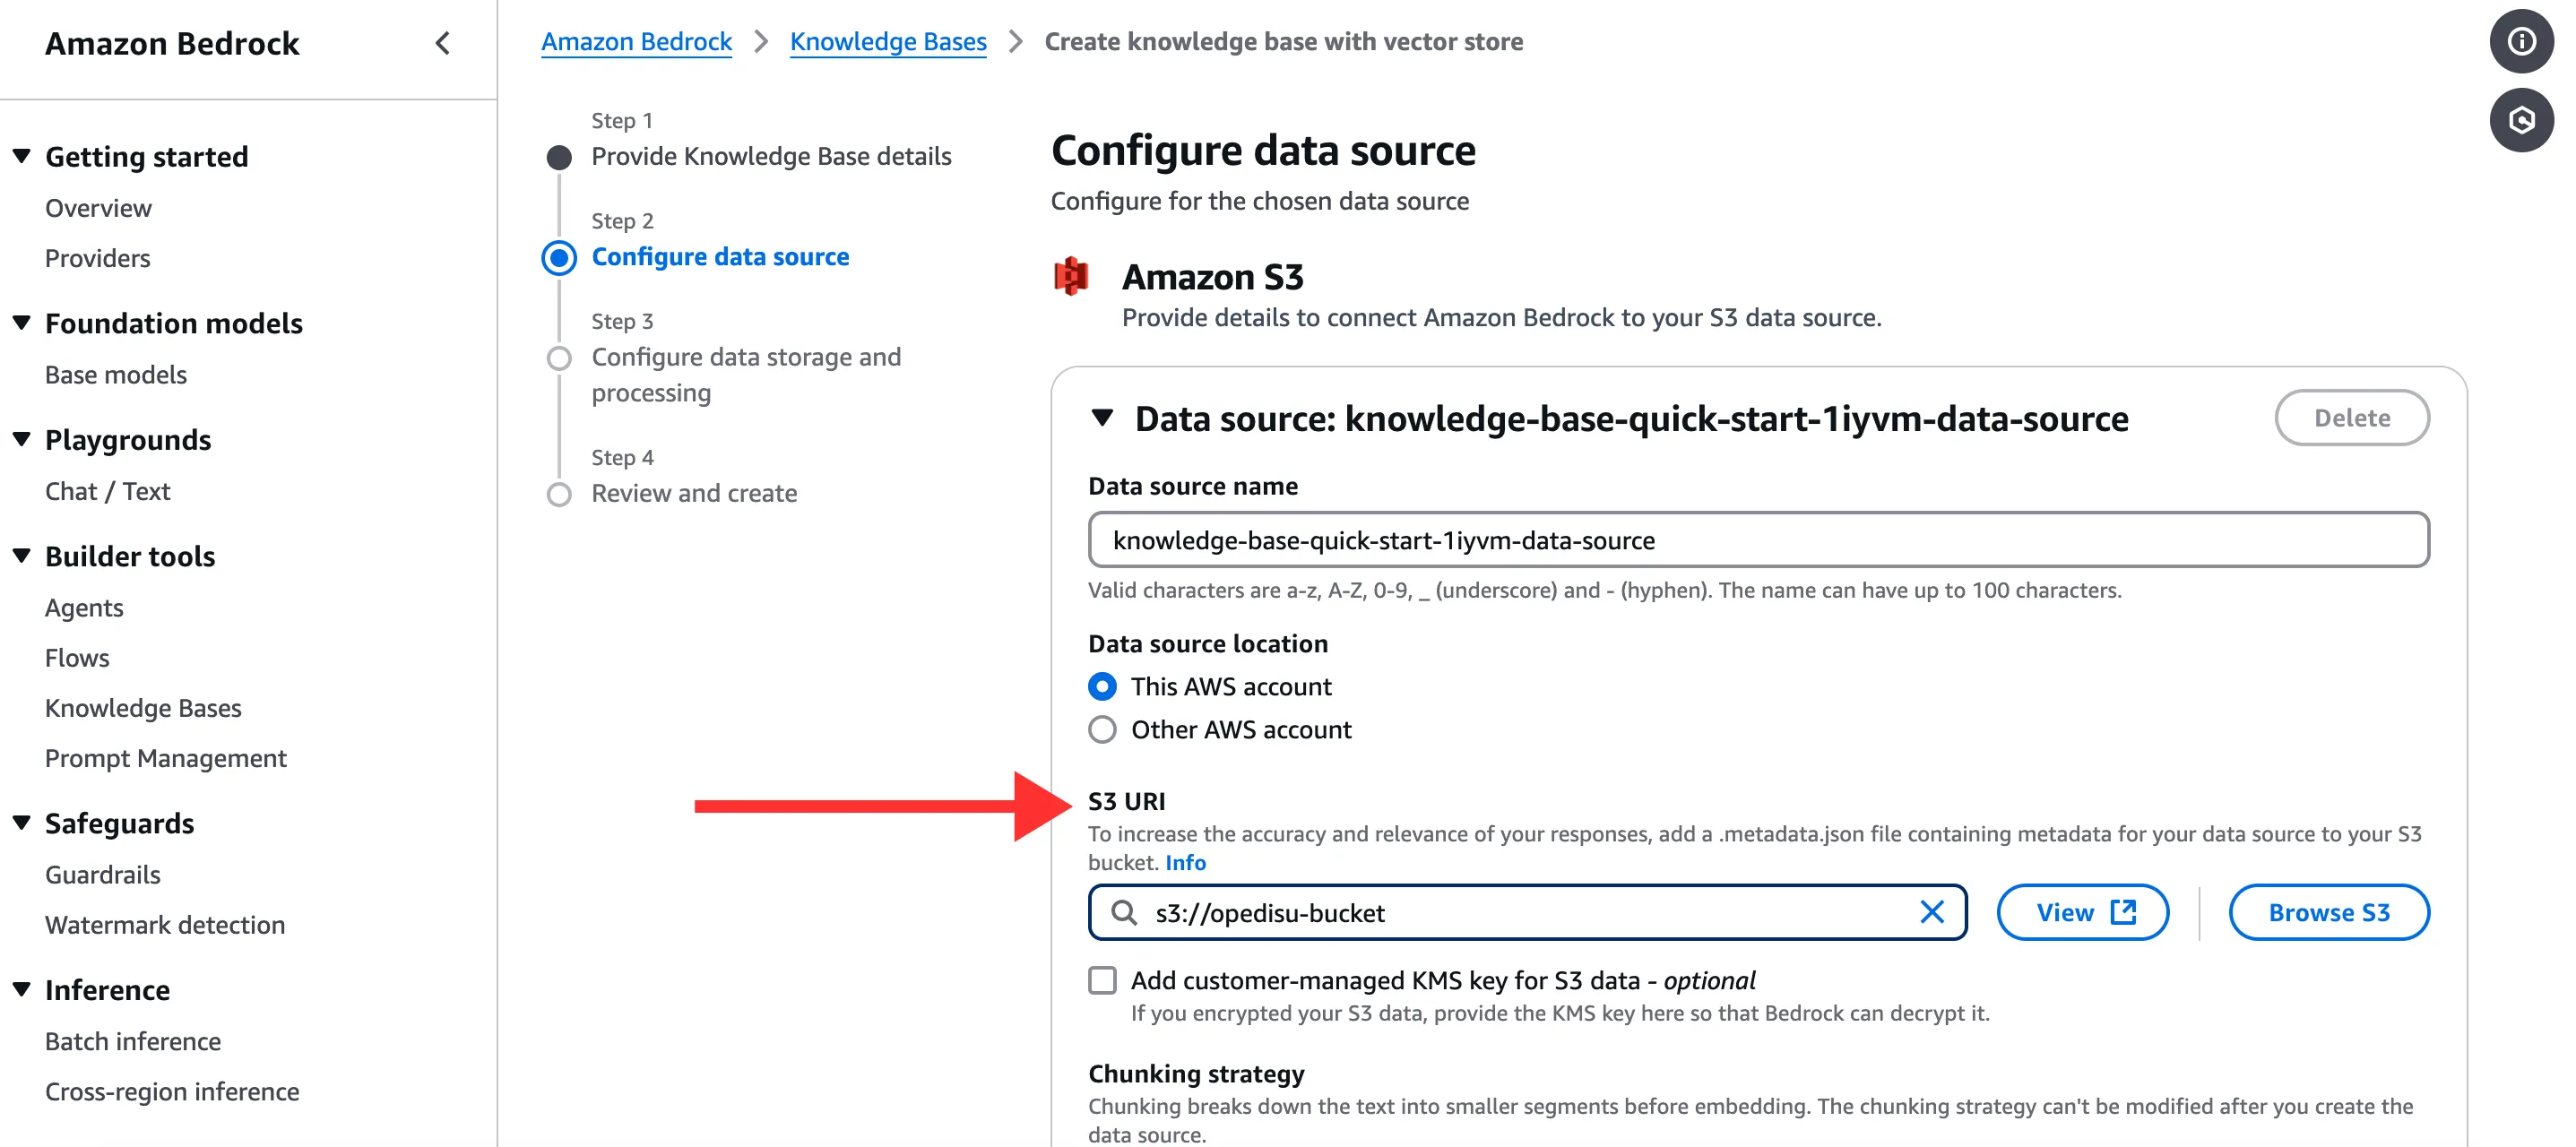Viewport: 2576px width, 1147px height.
Task: Click the Amazon Bedrock sidebar title
Action: click(172, 43)
